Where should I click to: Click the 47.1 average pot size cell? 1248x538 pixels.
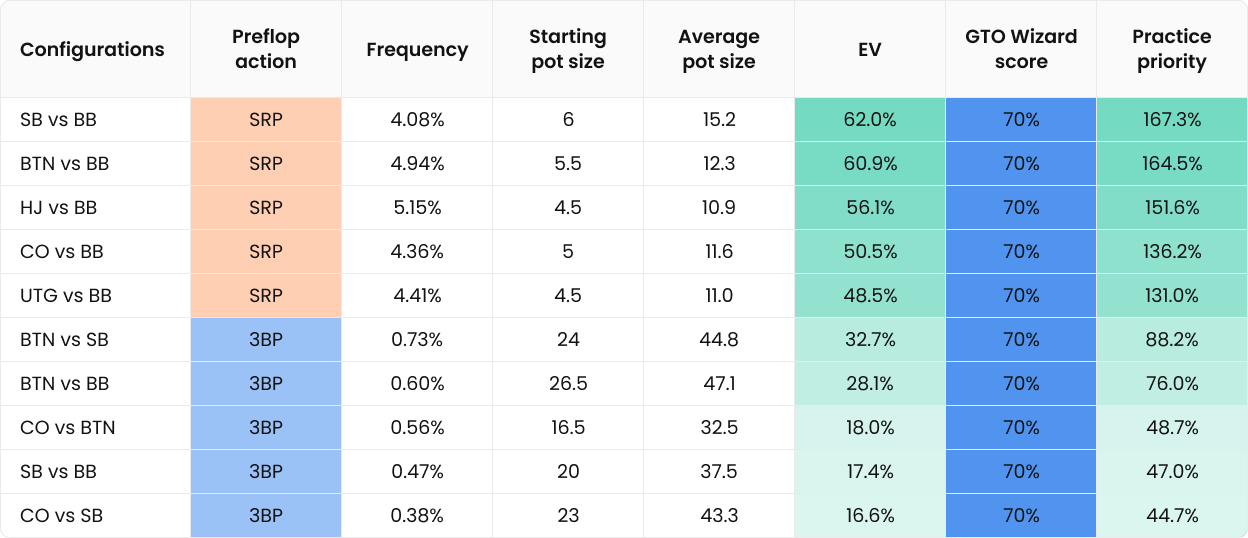pos(718,384)
